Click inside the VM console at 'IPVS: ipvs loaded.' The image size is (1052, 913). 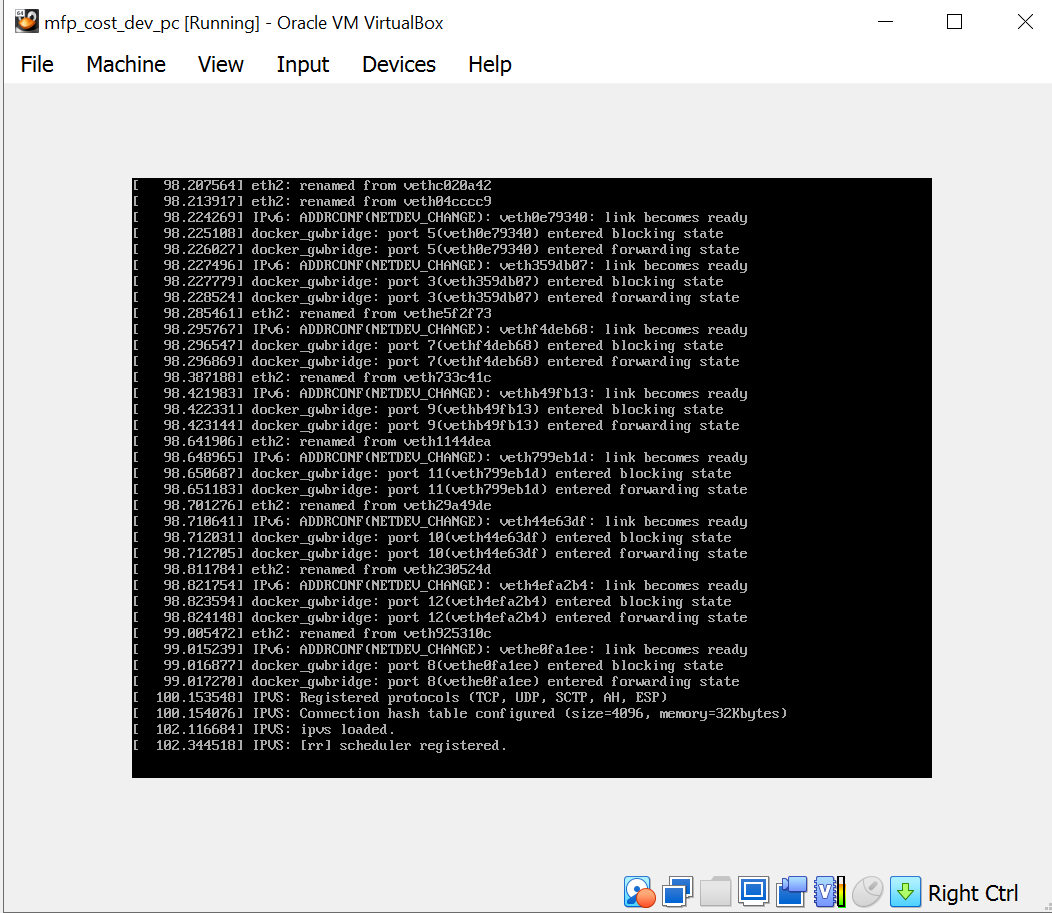point(264,729)
